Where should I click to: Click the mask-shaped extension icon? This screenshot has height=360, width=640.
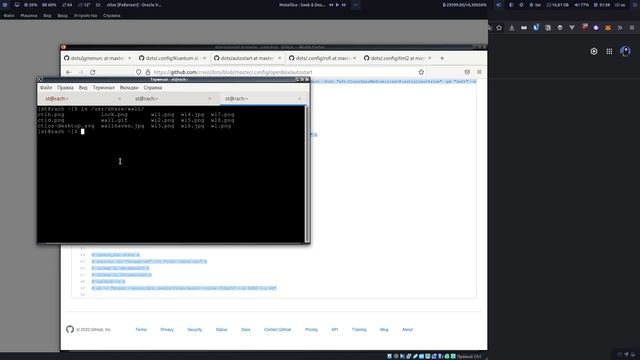[524, 28]
